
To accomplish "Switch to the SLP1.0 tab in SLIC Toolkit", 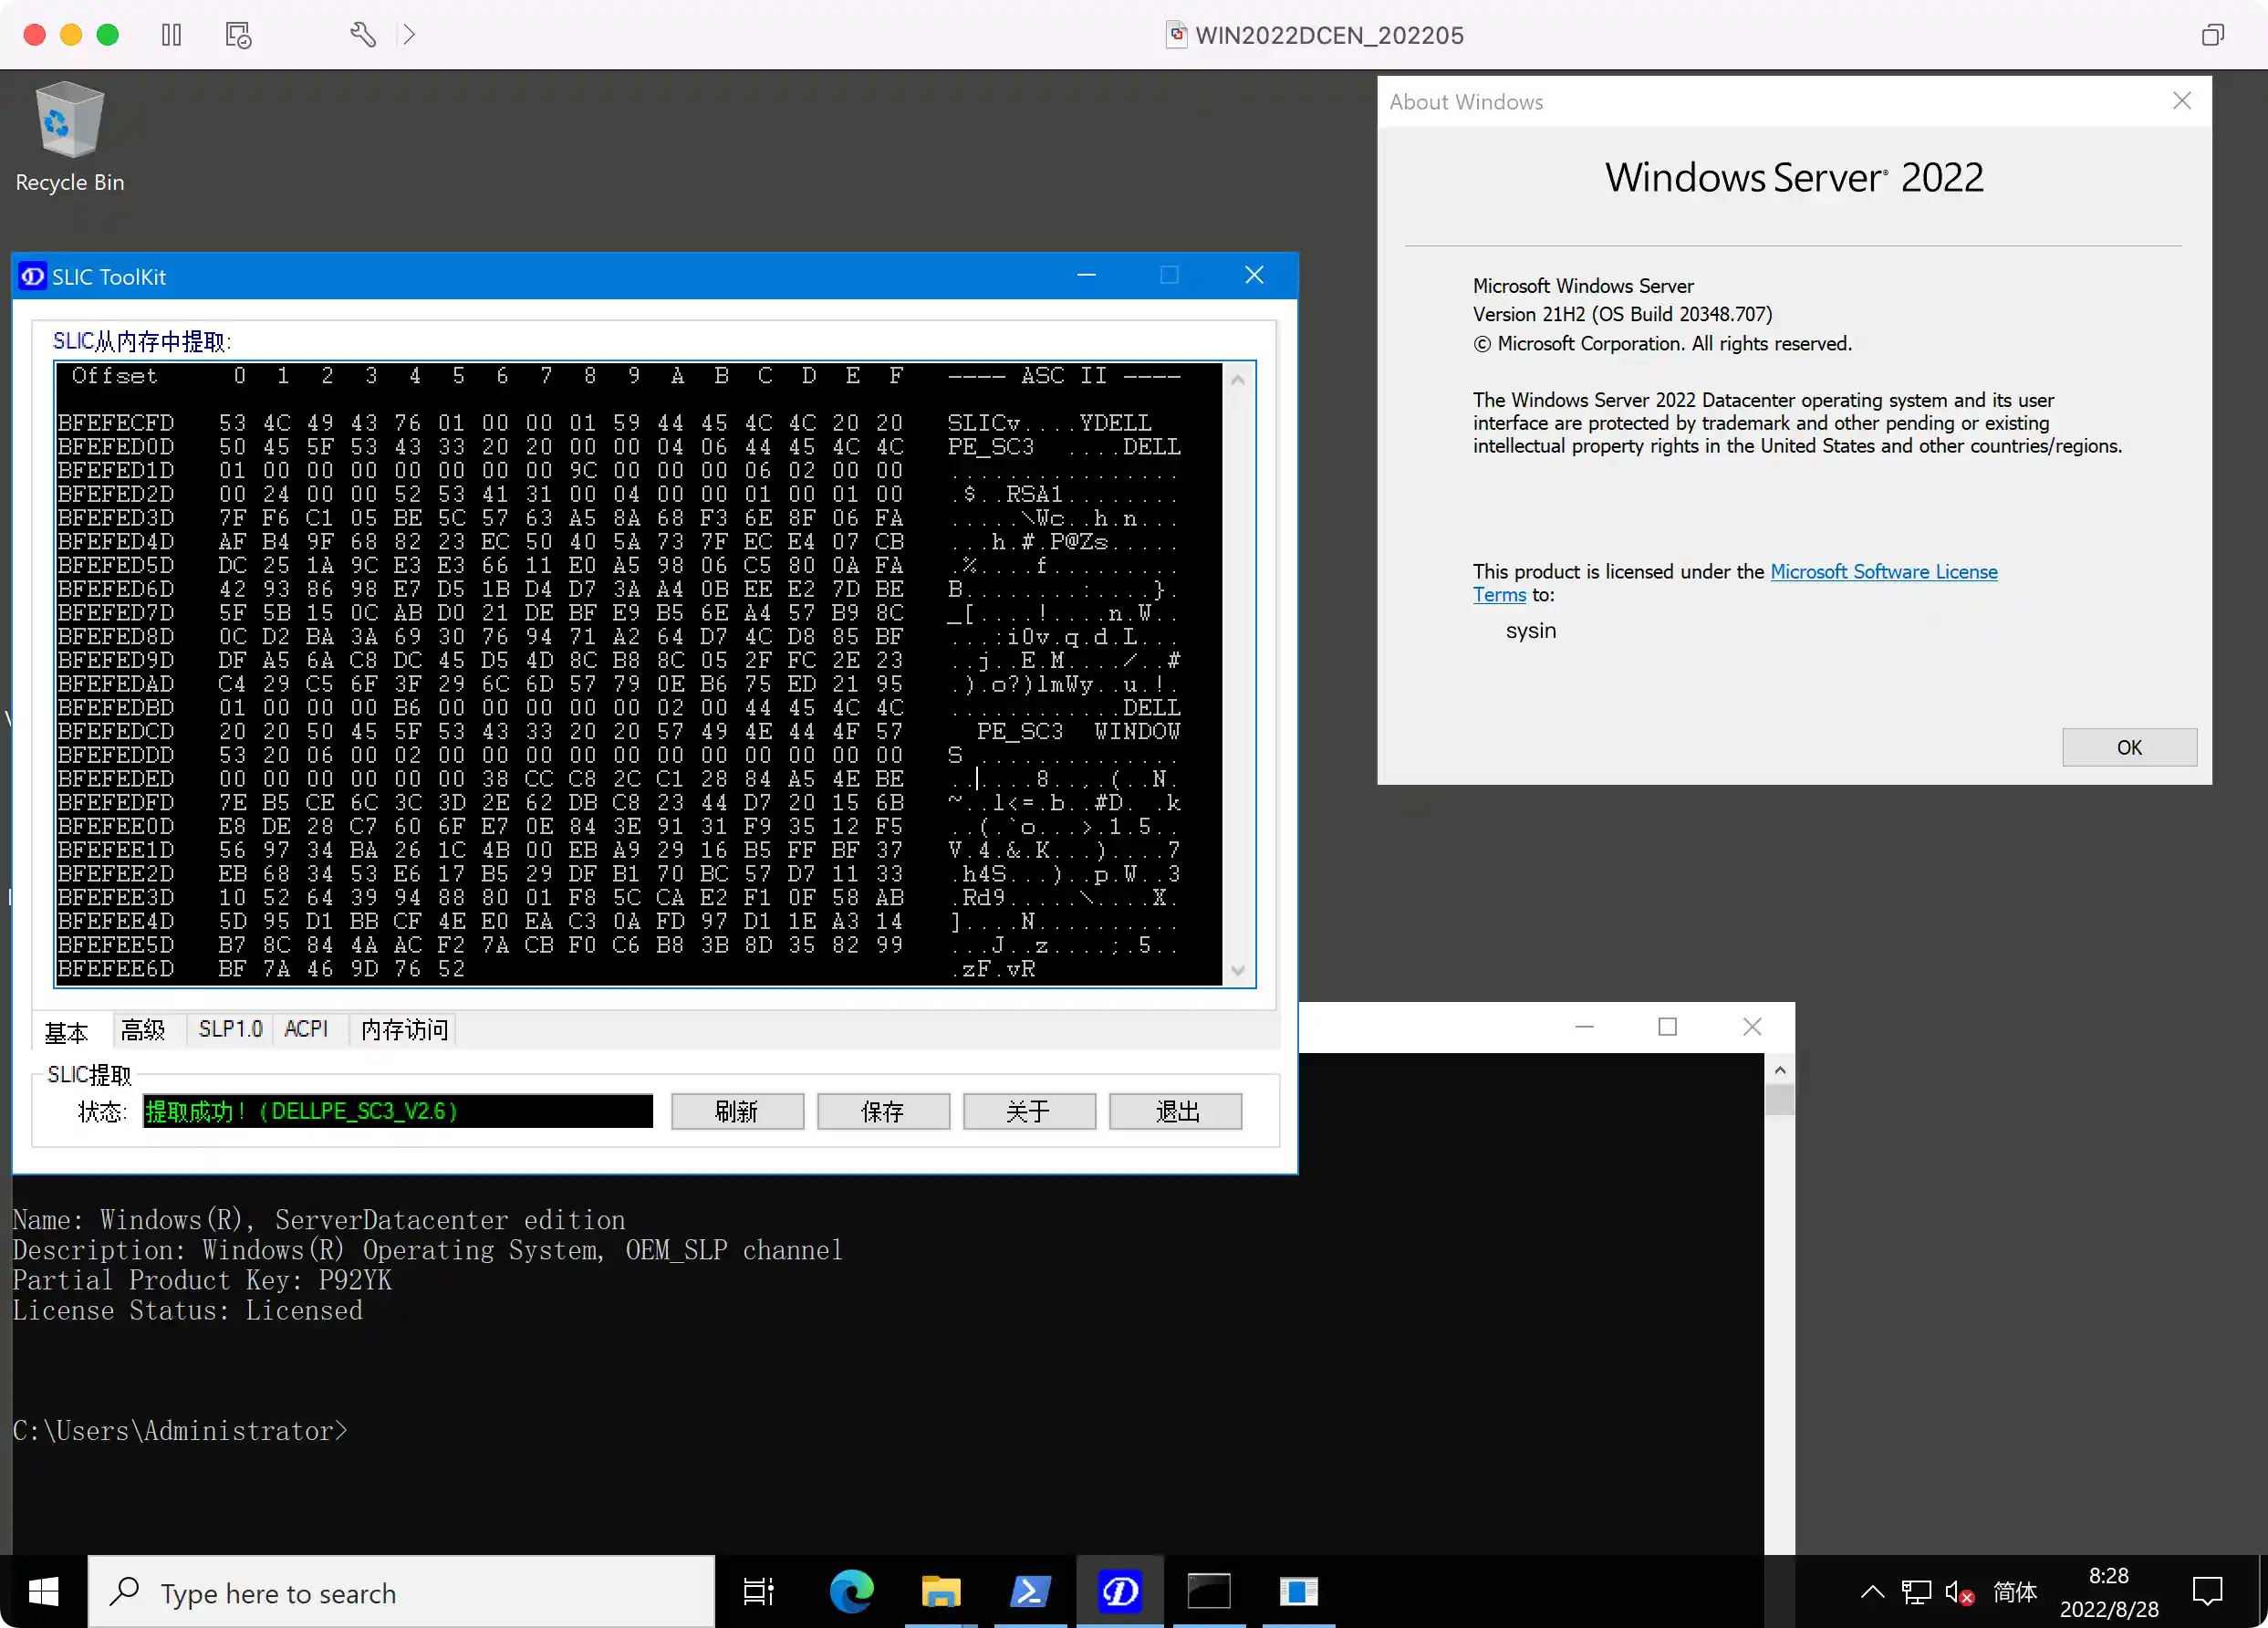I will pos(229,1029).
